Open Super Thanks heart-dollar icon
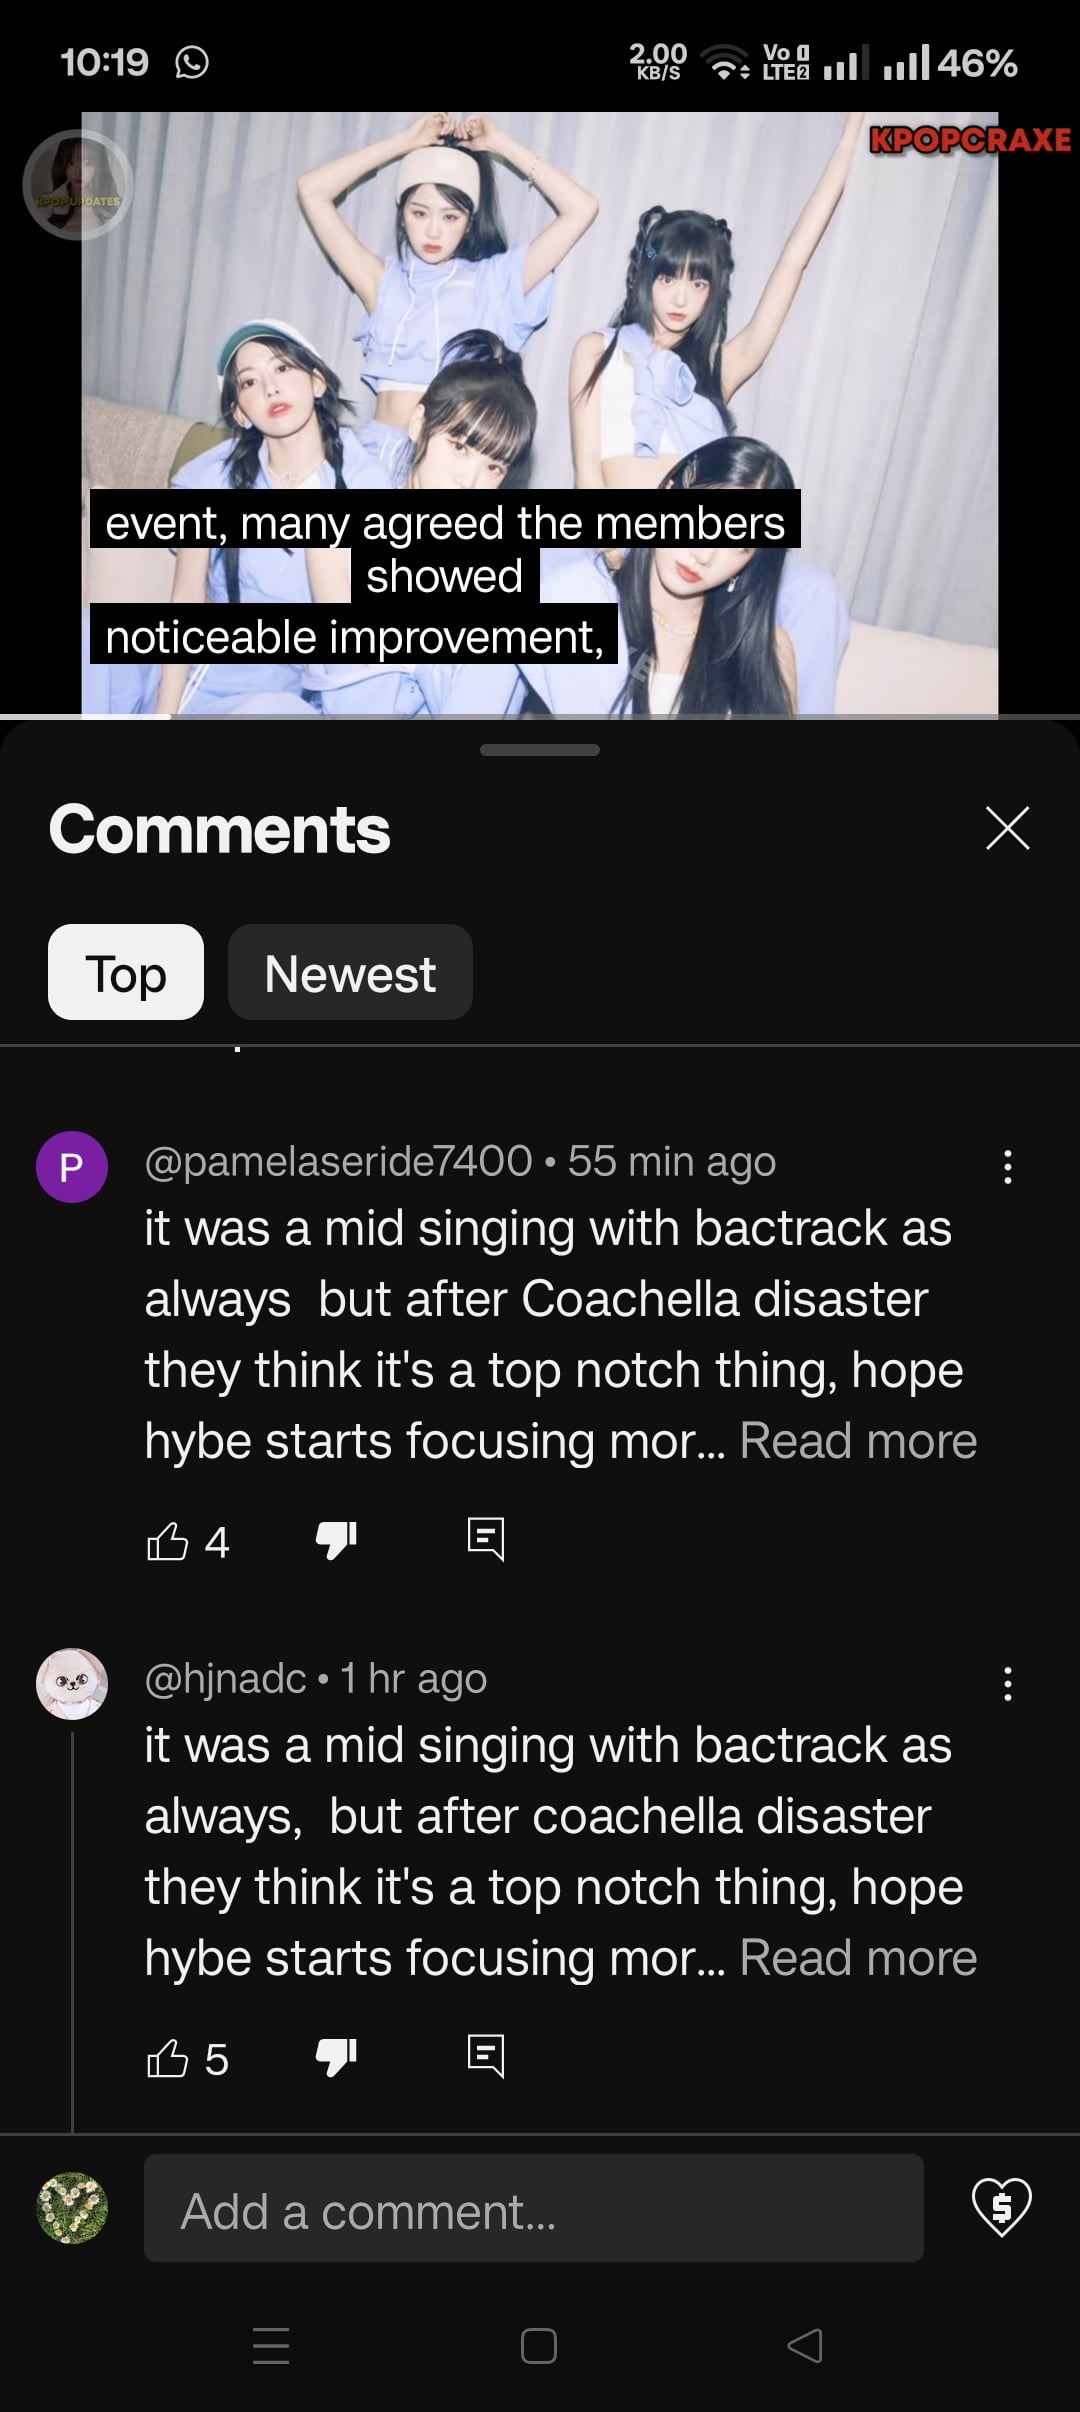Image resolution: width=1080 pixels, height=2412 pixels. [x=1001, y=2206]
